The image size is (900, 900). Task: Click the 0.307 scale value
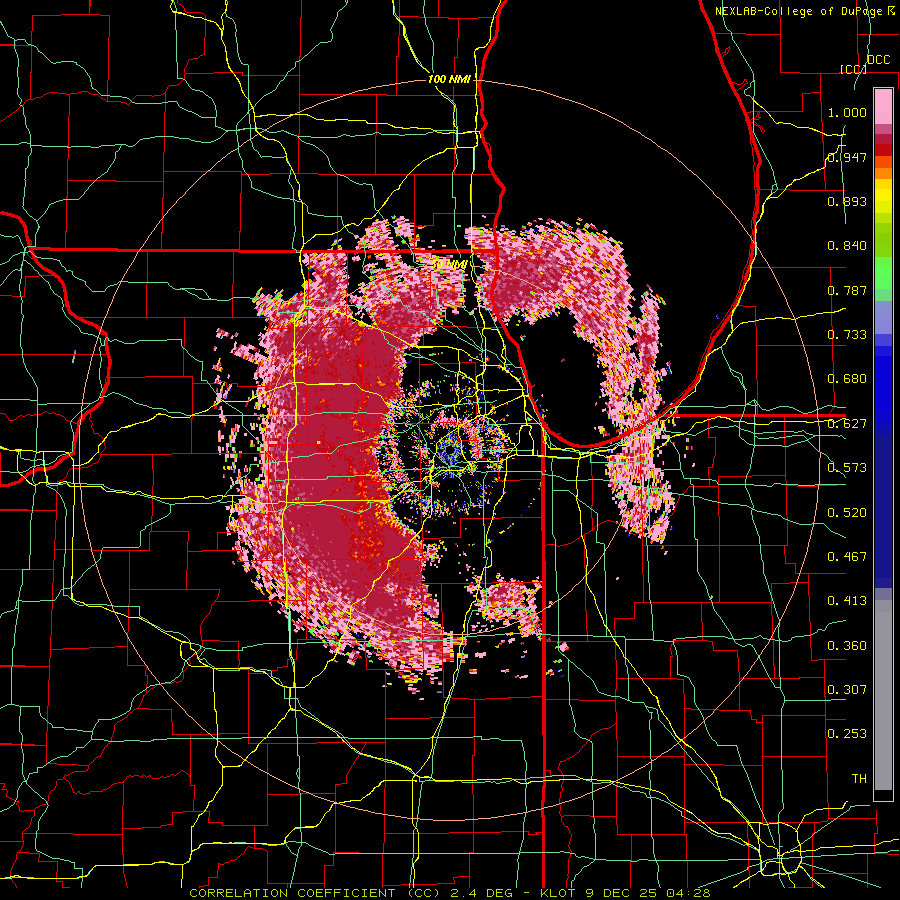pos(847,690)
